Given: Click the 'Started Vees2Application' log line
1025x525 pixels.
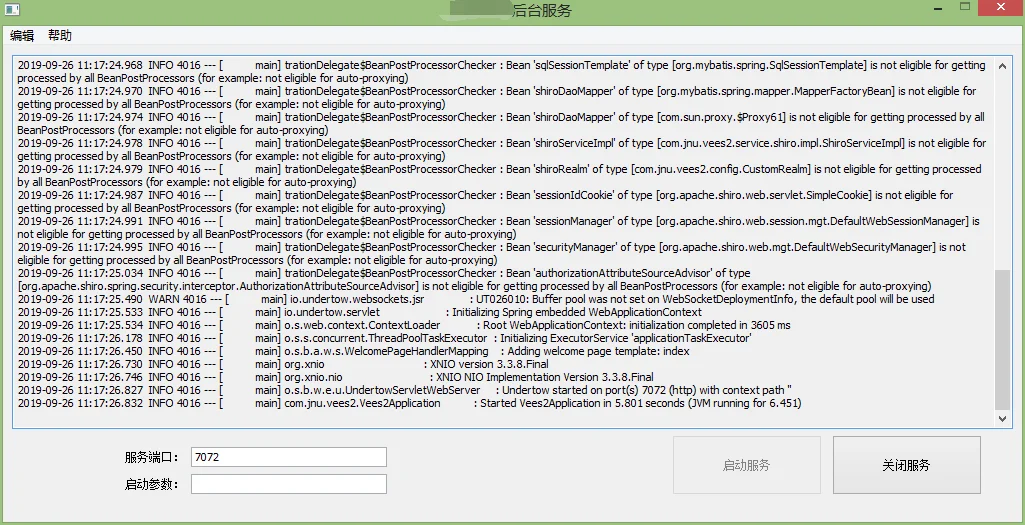Looking at the screenshot, I should coord(409,403).
